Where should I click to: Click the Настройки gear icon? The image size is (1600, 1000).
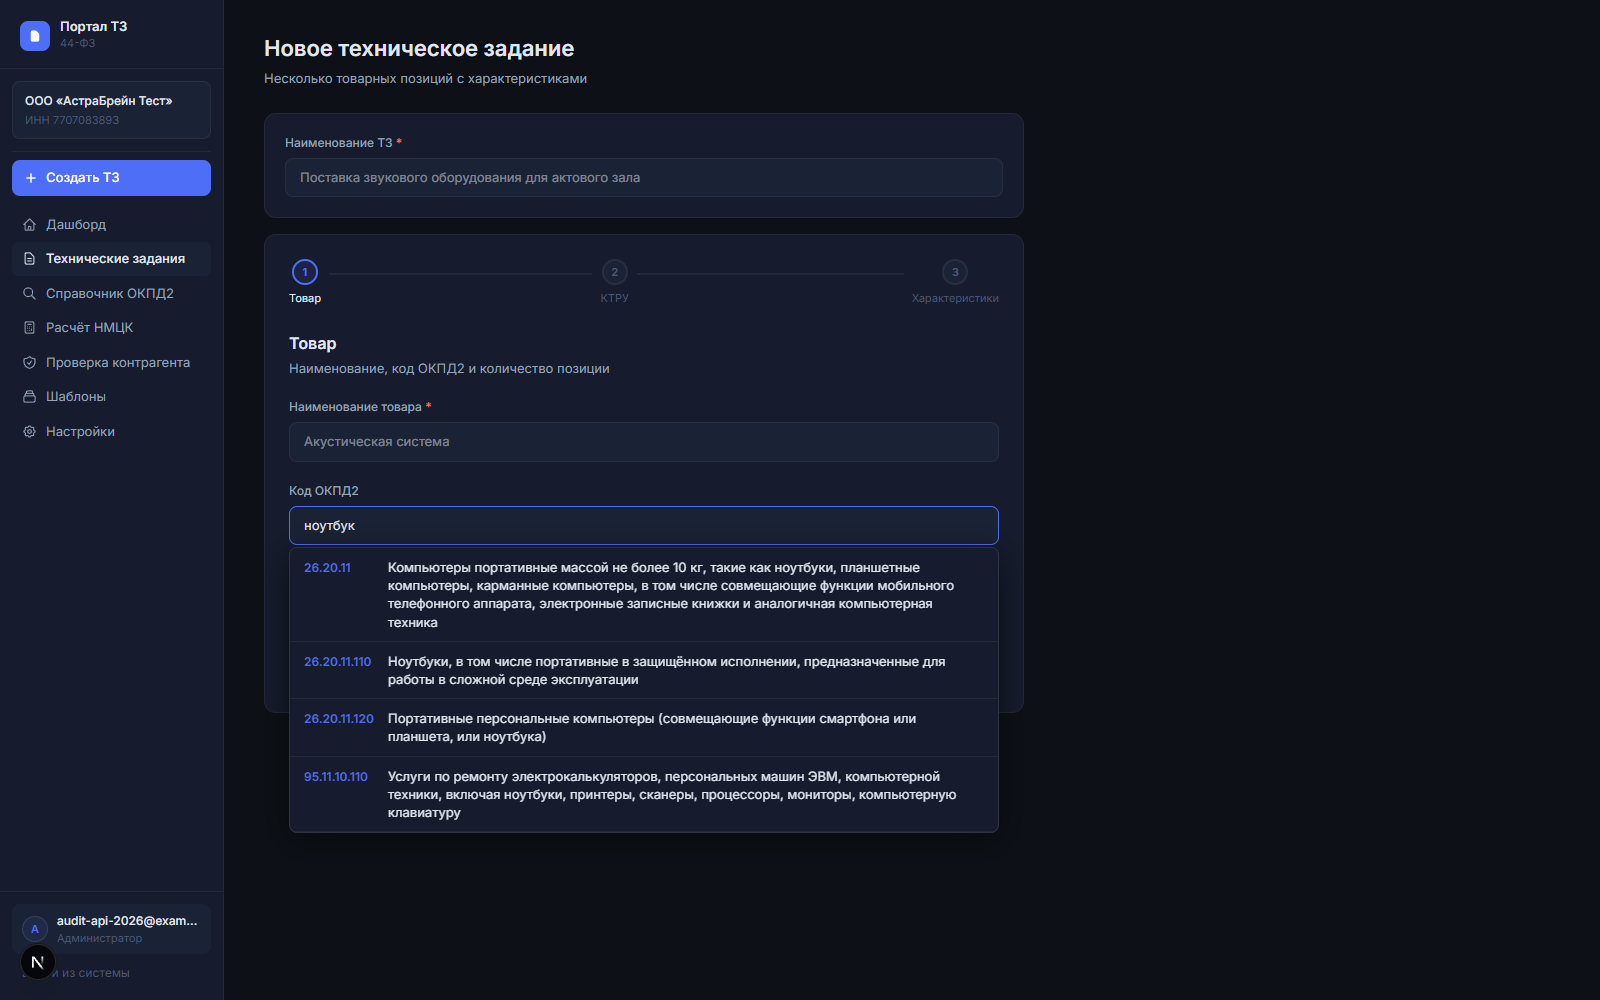tap(30, 432)
